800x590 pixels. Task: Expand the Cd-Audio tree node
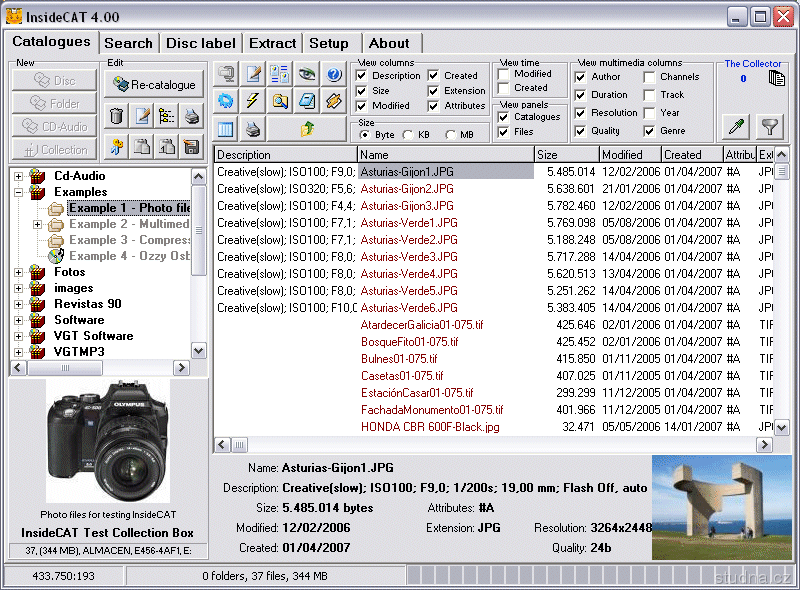click(19, 176)
